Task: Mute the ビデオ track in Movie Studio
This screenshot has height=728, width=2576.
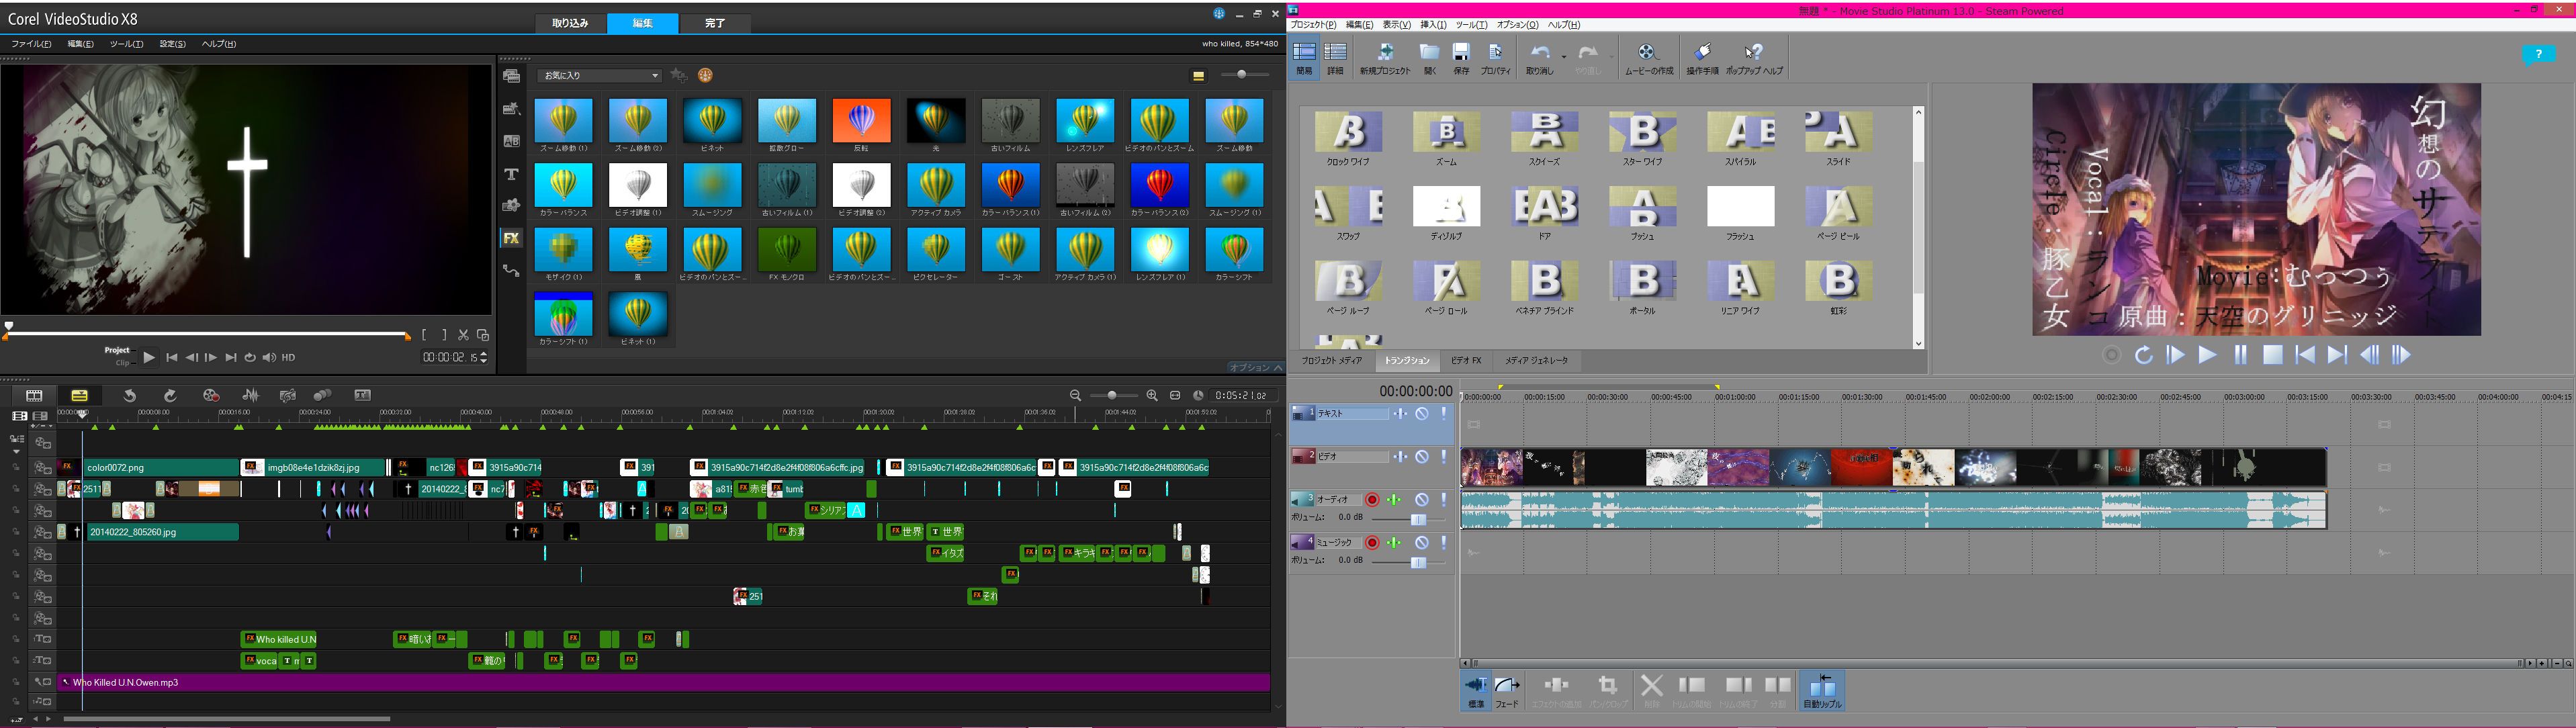Action: coord(1422,457)
